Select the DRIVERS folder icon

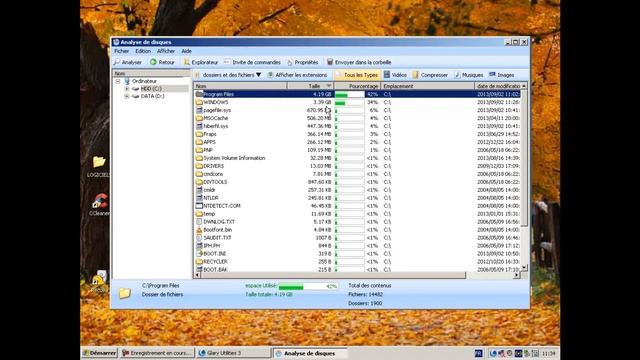point(199,166)
